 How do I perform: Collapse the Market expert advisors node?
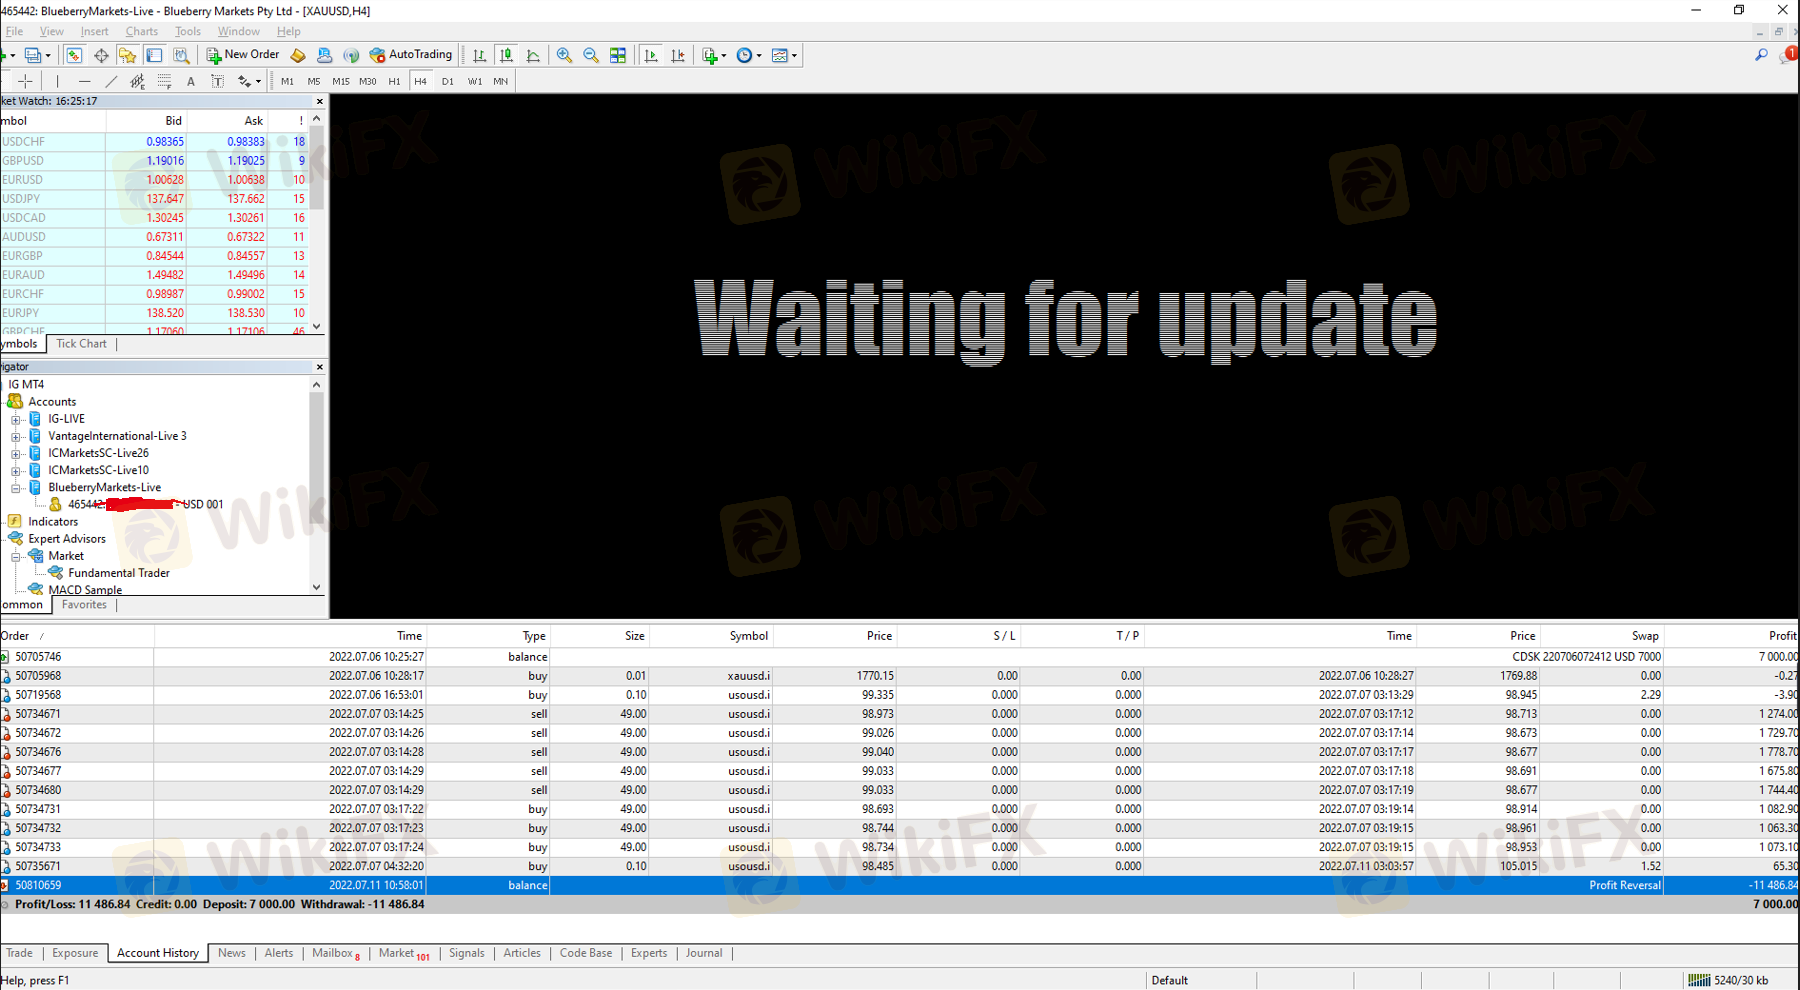(x=16, y=556)
